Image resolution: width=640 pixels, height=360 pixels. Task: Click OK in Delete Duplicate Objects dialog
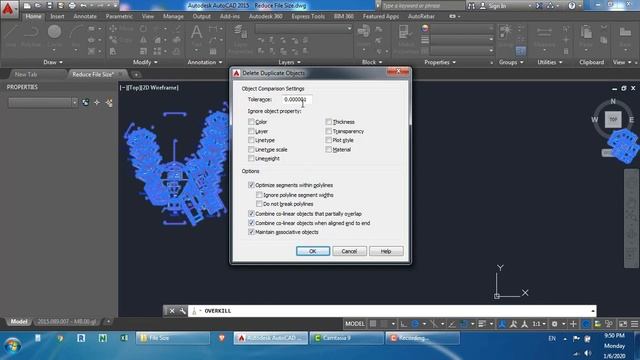pyautogui.click(x=313, y=251)
